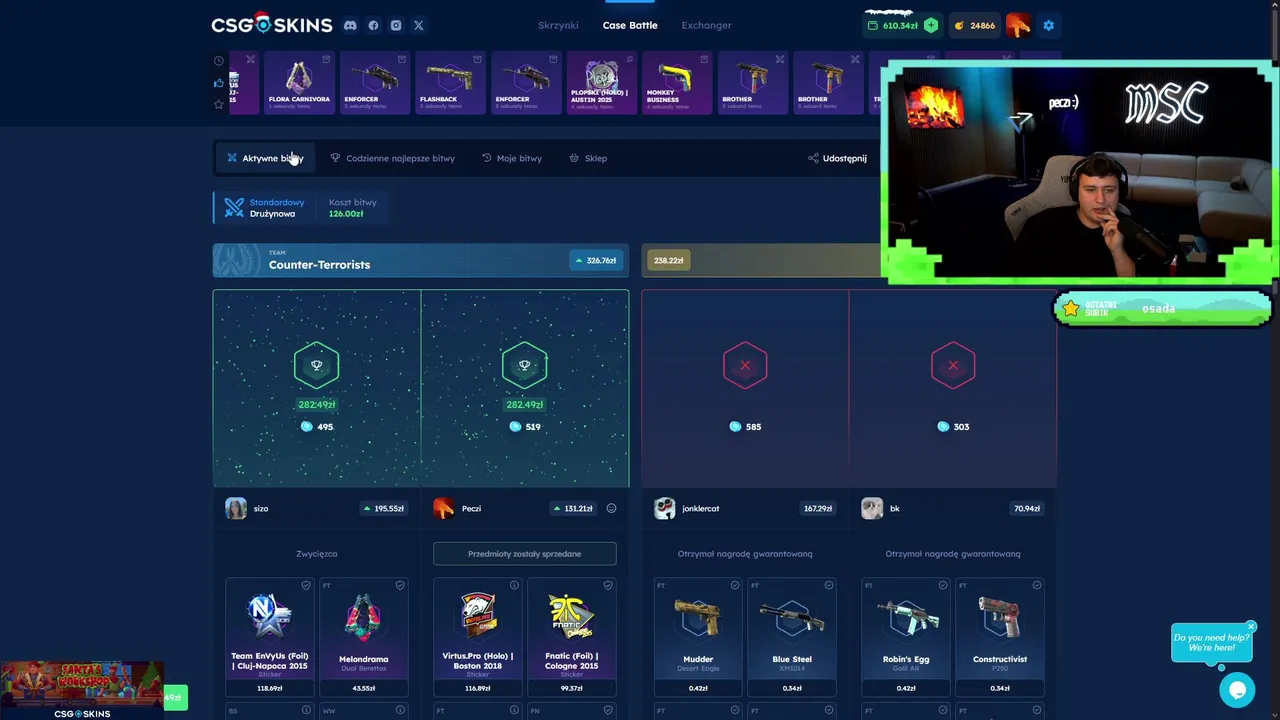Screen dimensions: 1280x720
Task: Select the Team EnVyUs (Foil) sticker card
Action: 270,636
